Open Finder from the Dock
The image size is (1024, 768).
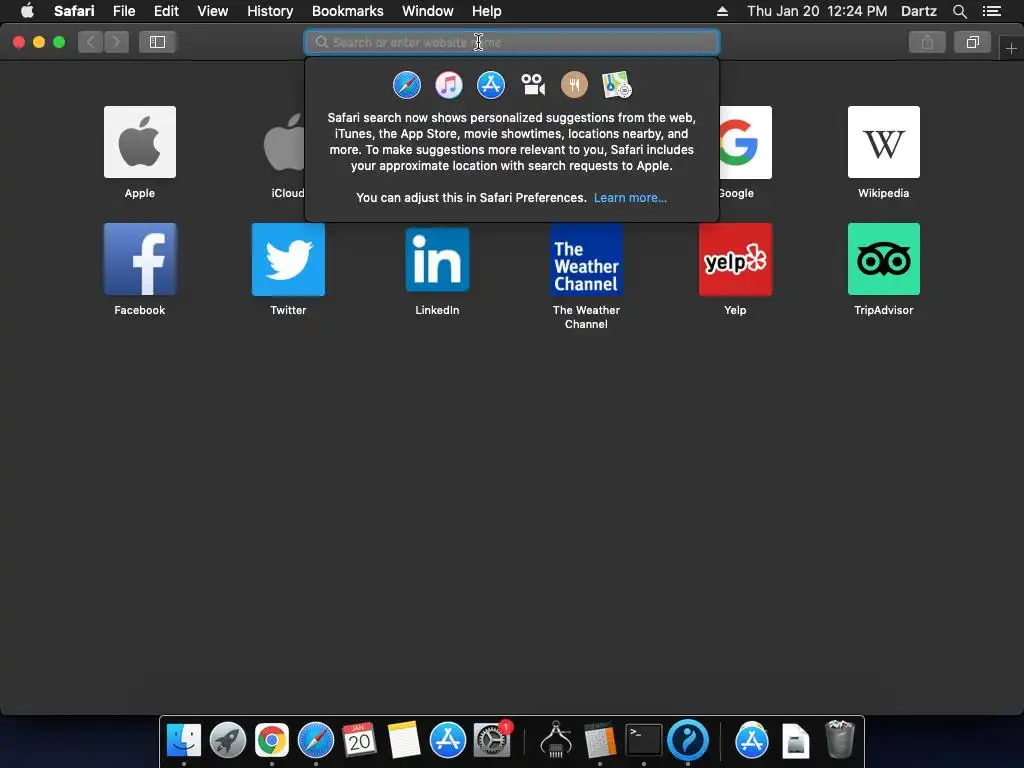point(184,740)
